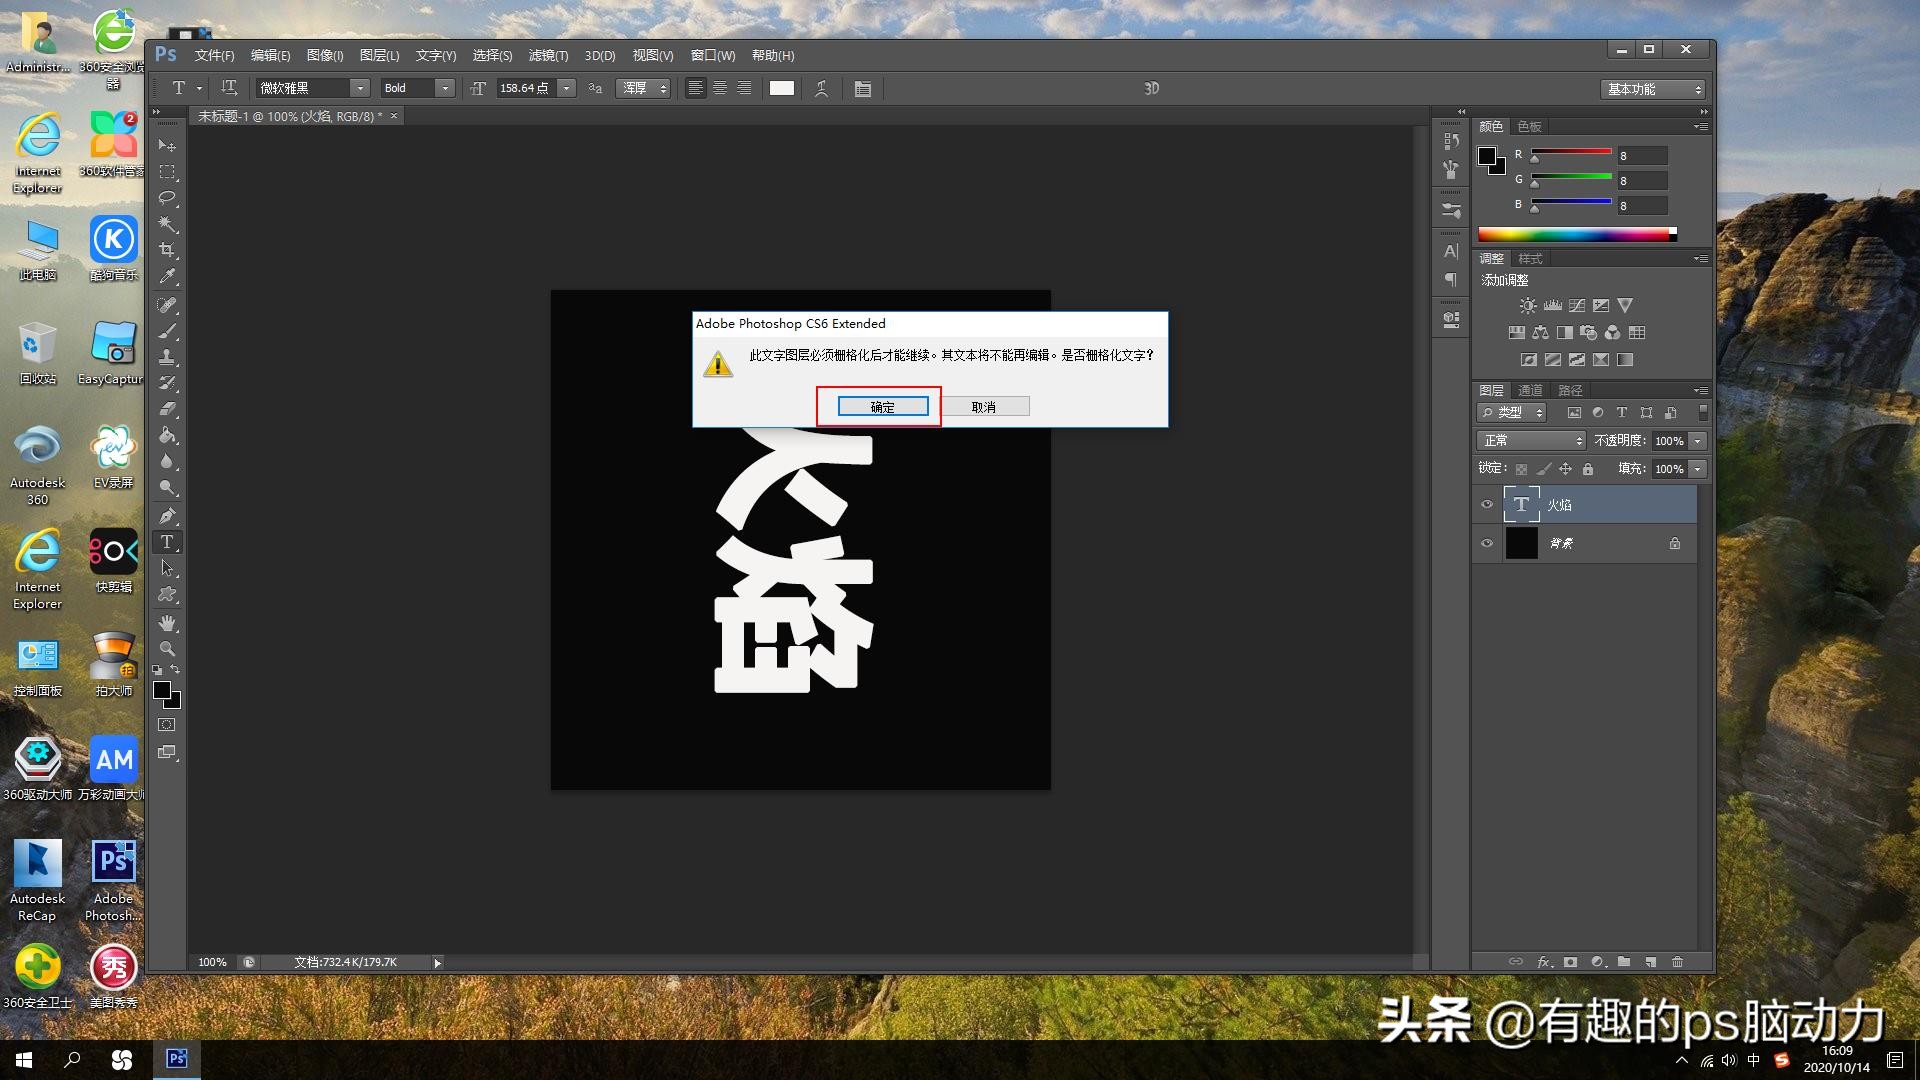This screenshot has height=1080, width=1920.
Task: Click the delete layer trash icon
Action: pyautogui.click(x=1678, y=962)
